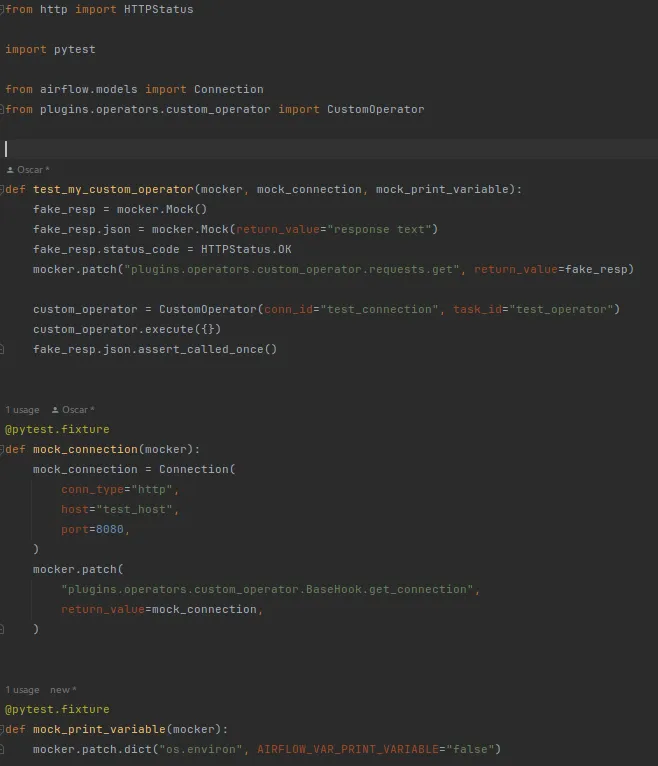Open the Oscar author hint above mock_connection
This screenshot has width=658, height=766.
click(73, 410)
